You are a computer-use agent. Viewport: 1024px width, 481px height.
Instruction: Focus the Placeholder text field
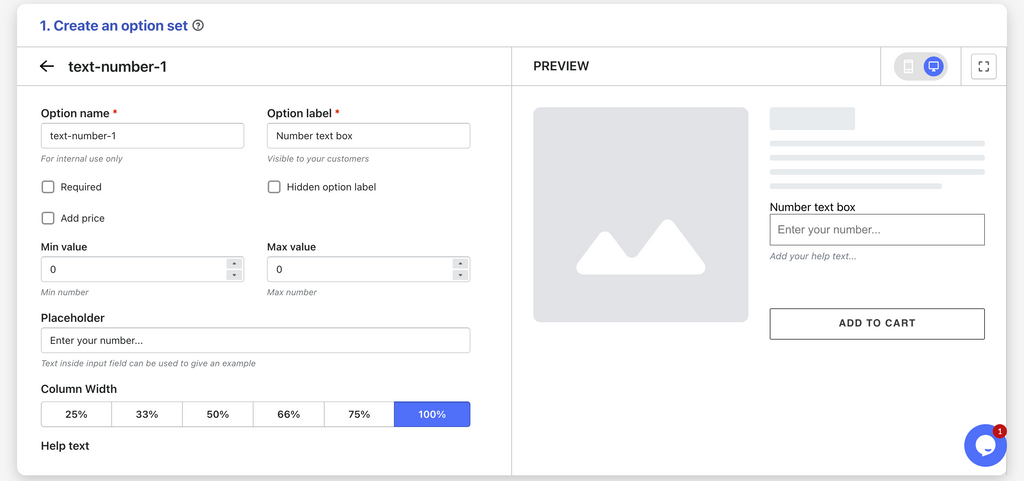point(255,341)
